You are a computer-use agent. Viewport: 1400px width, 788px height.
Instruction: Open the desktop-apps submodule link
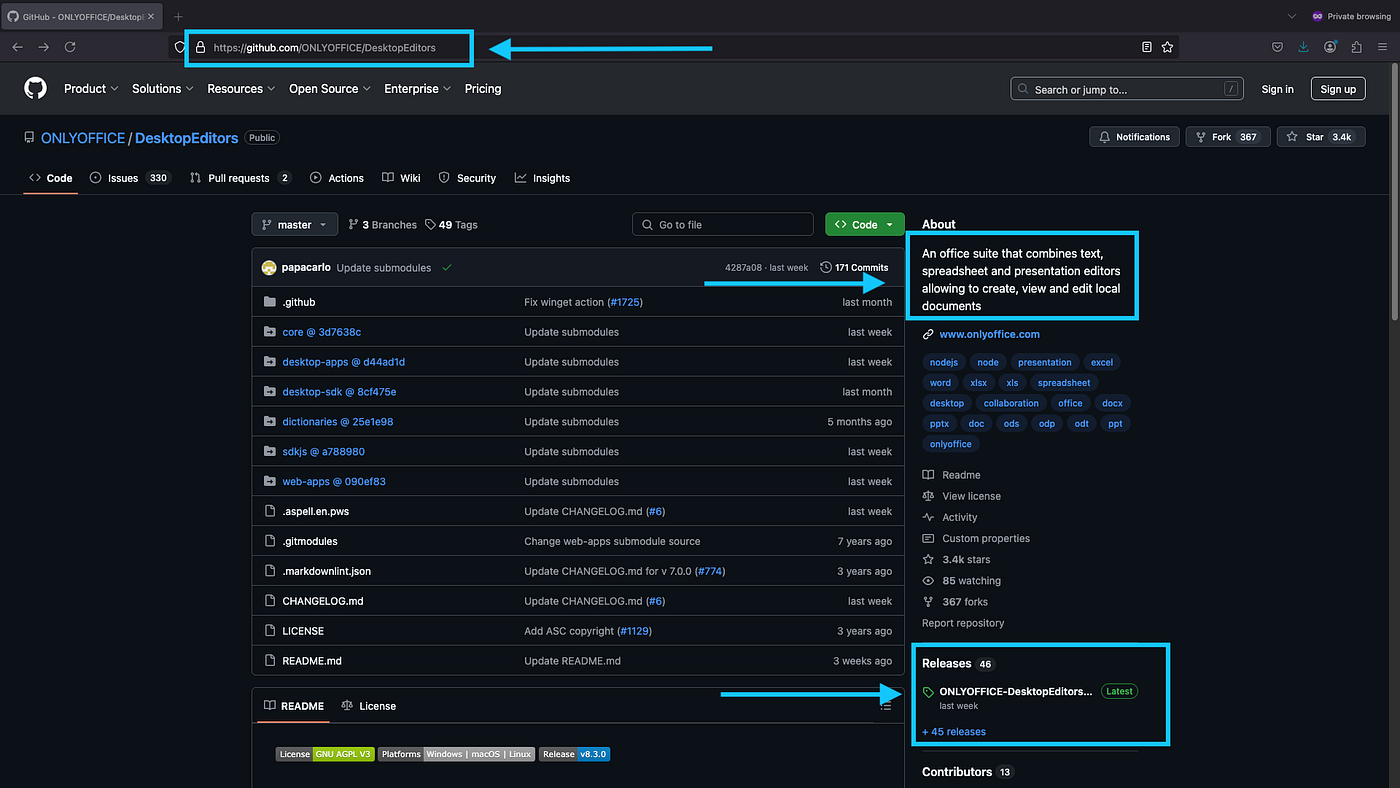click(343, 362)
